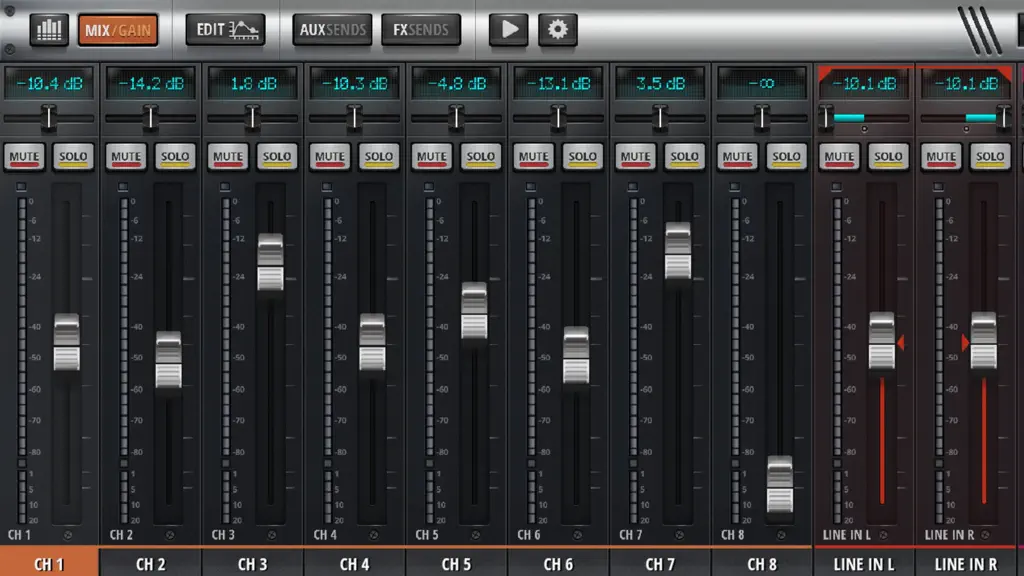Viewport: 1024px width, 576px height.
Task: Click the CH 7 volume fader knob
Action: pos(678,251)
